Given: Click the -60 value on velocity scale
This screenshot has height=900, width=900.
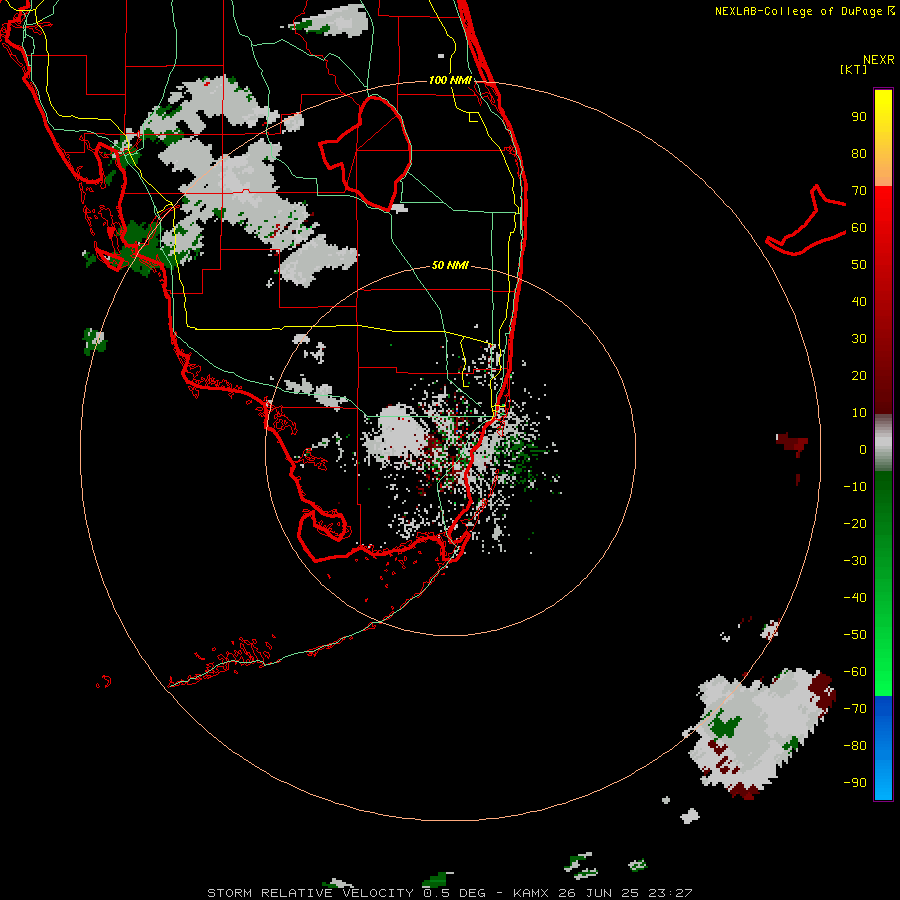Looking at the screenshot, I should click(x=855, y=672).
